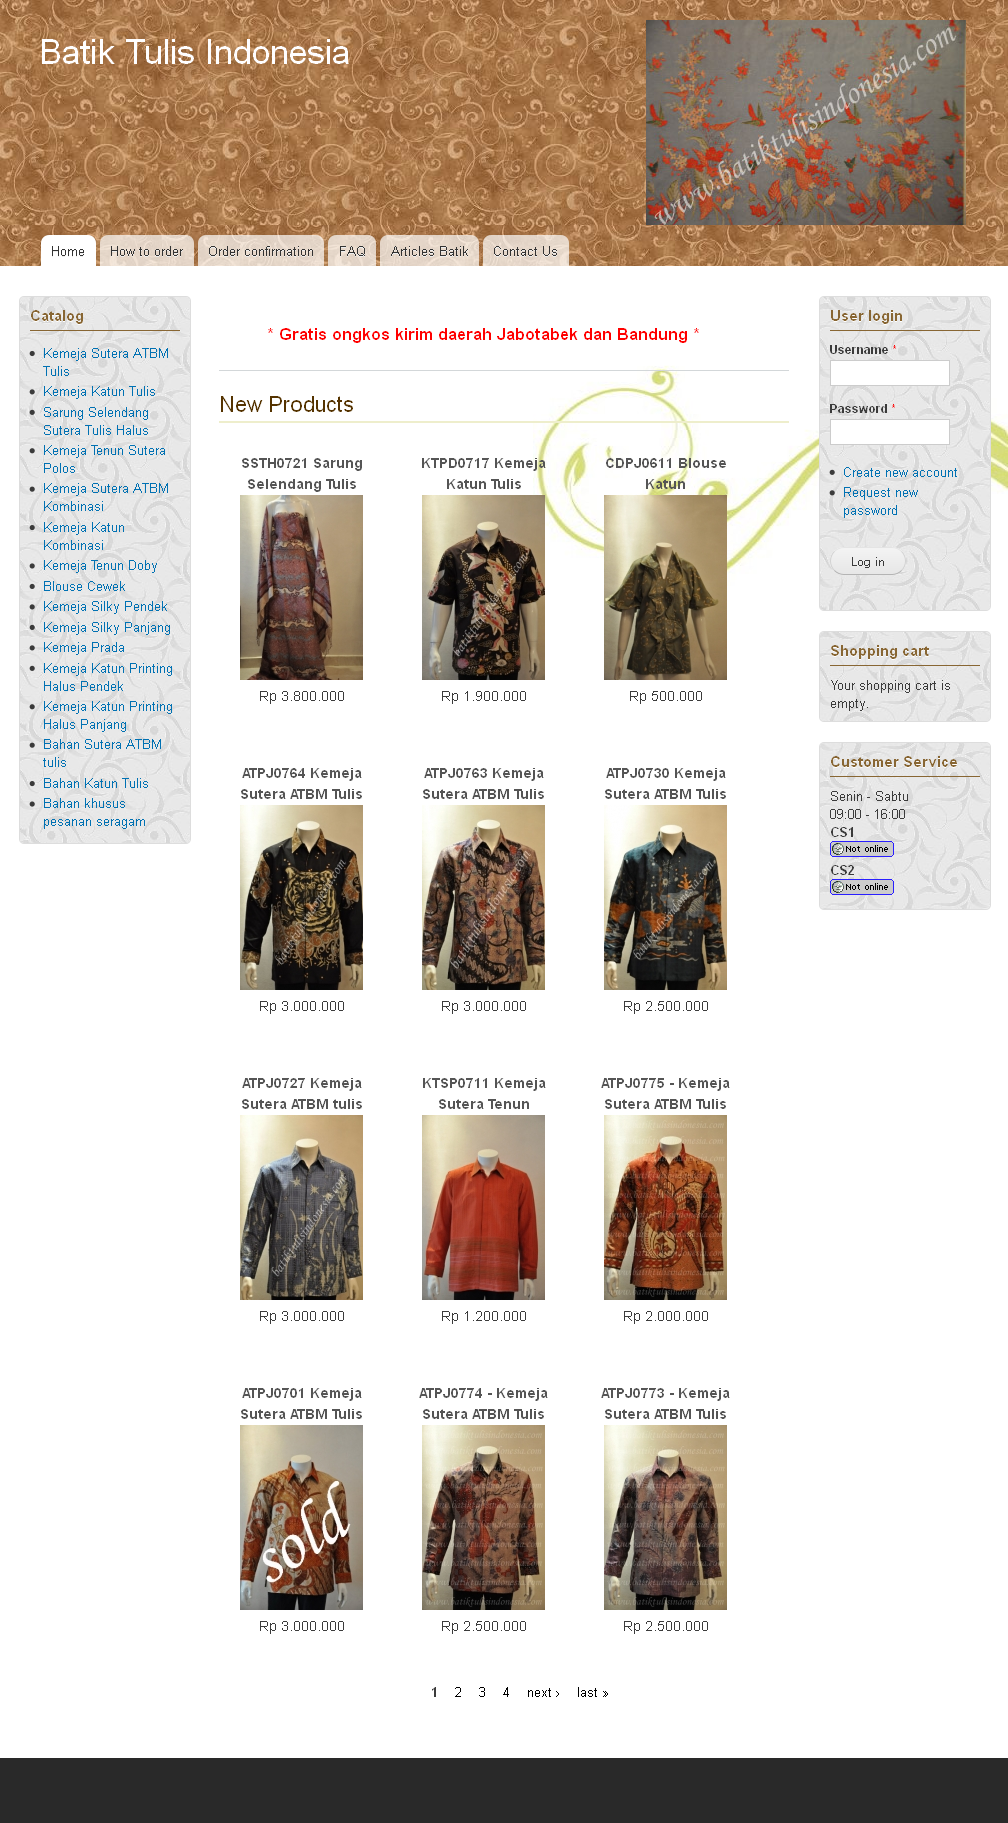The width and height of the screenshot is (1008, 1823).
Task: Open the CDPJ0611 Blouse Katun image
Action: pos(665,588)
